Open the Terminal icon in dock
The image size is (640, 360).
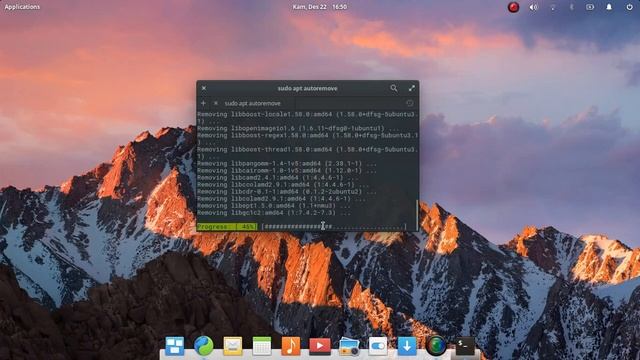click(x=465, y=346)
